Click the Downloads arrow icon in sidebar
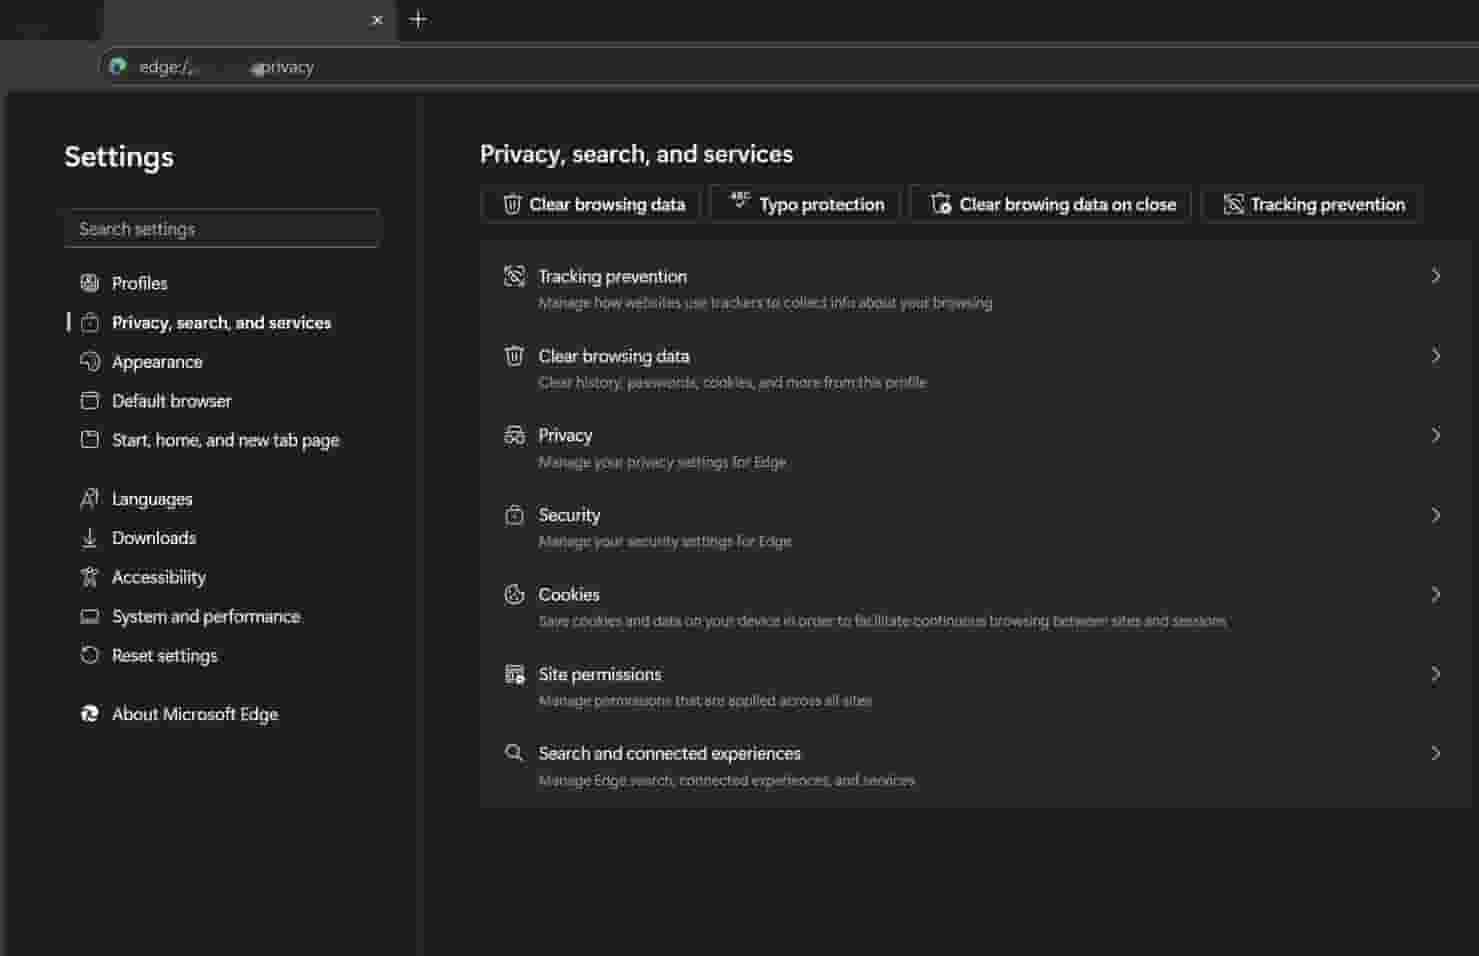 [x=90, y=538]
